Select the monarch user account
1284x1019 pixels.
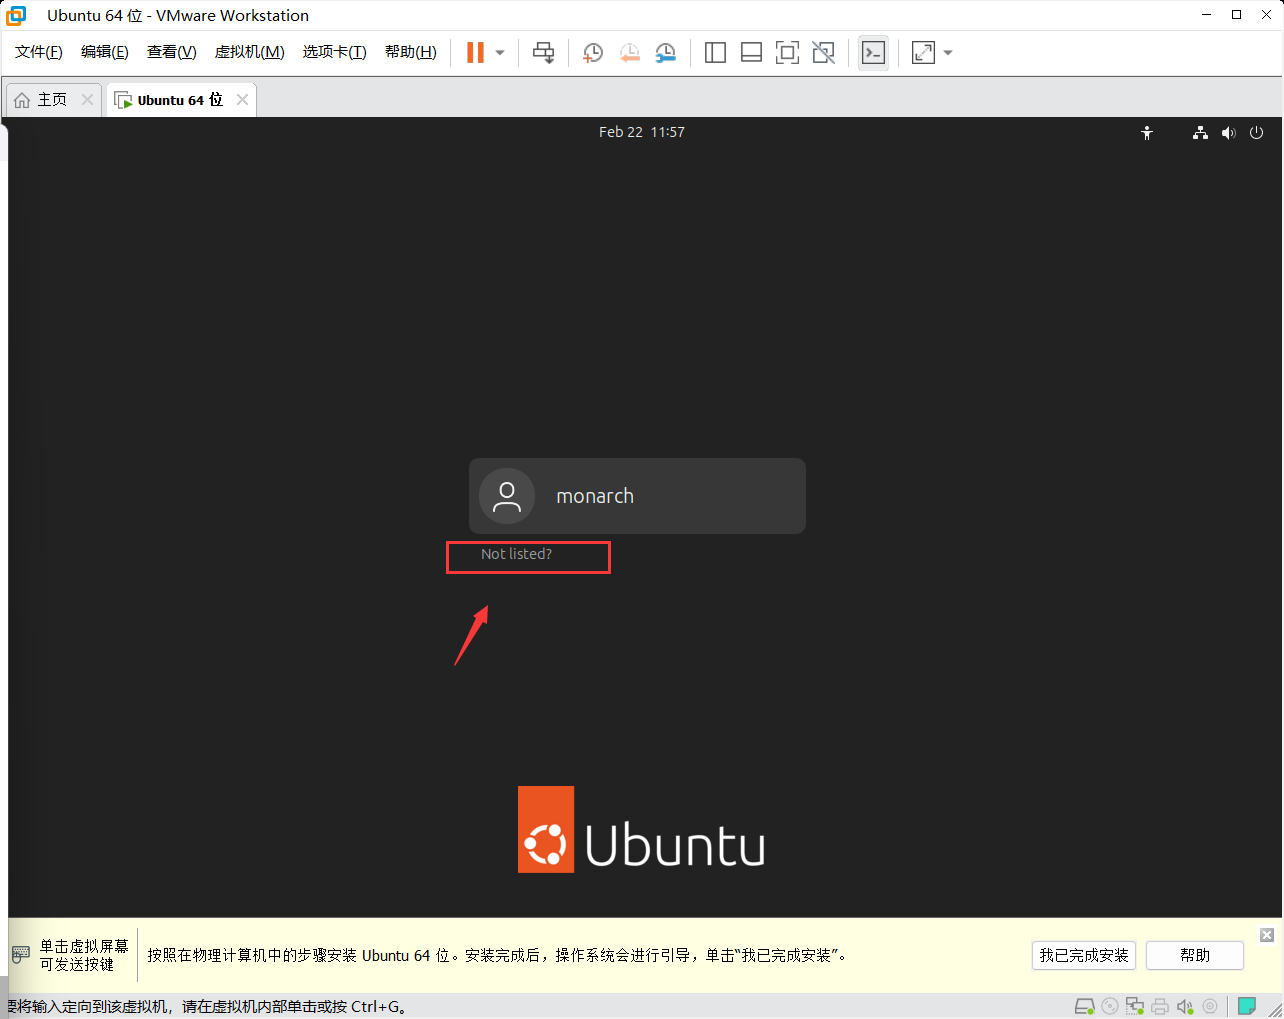[636, 495]
